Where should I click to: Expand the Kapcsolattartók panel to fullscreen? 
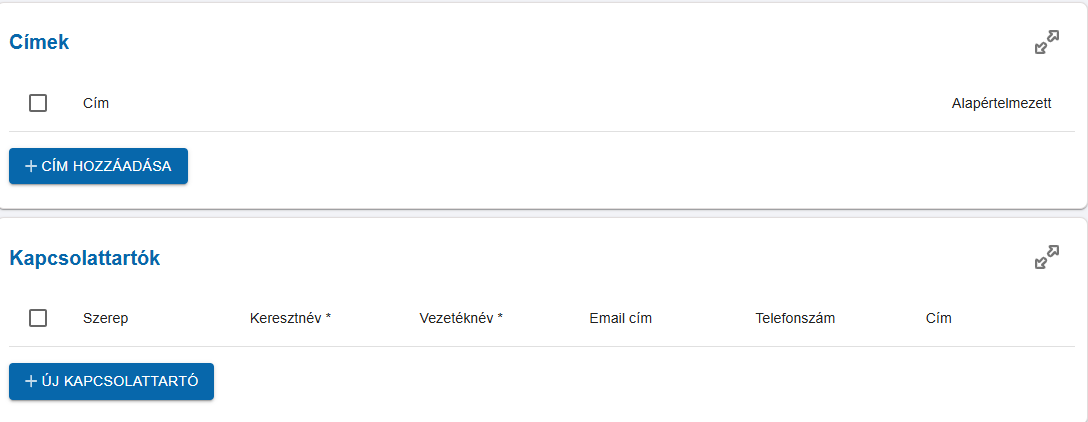click(1046, 258)
